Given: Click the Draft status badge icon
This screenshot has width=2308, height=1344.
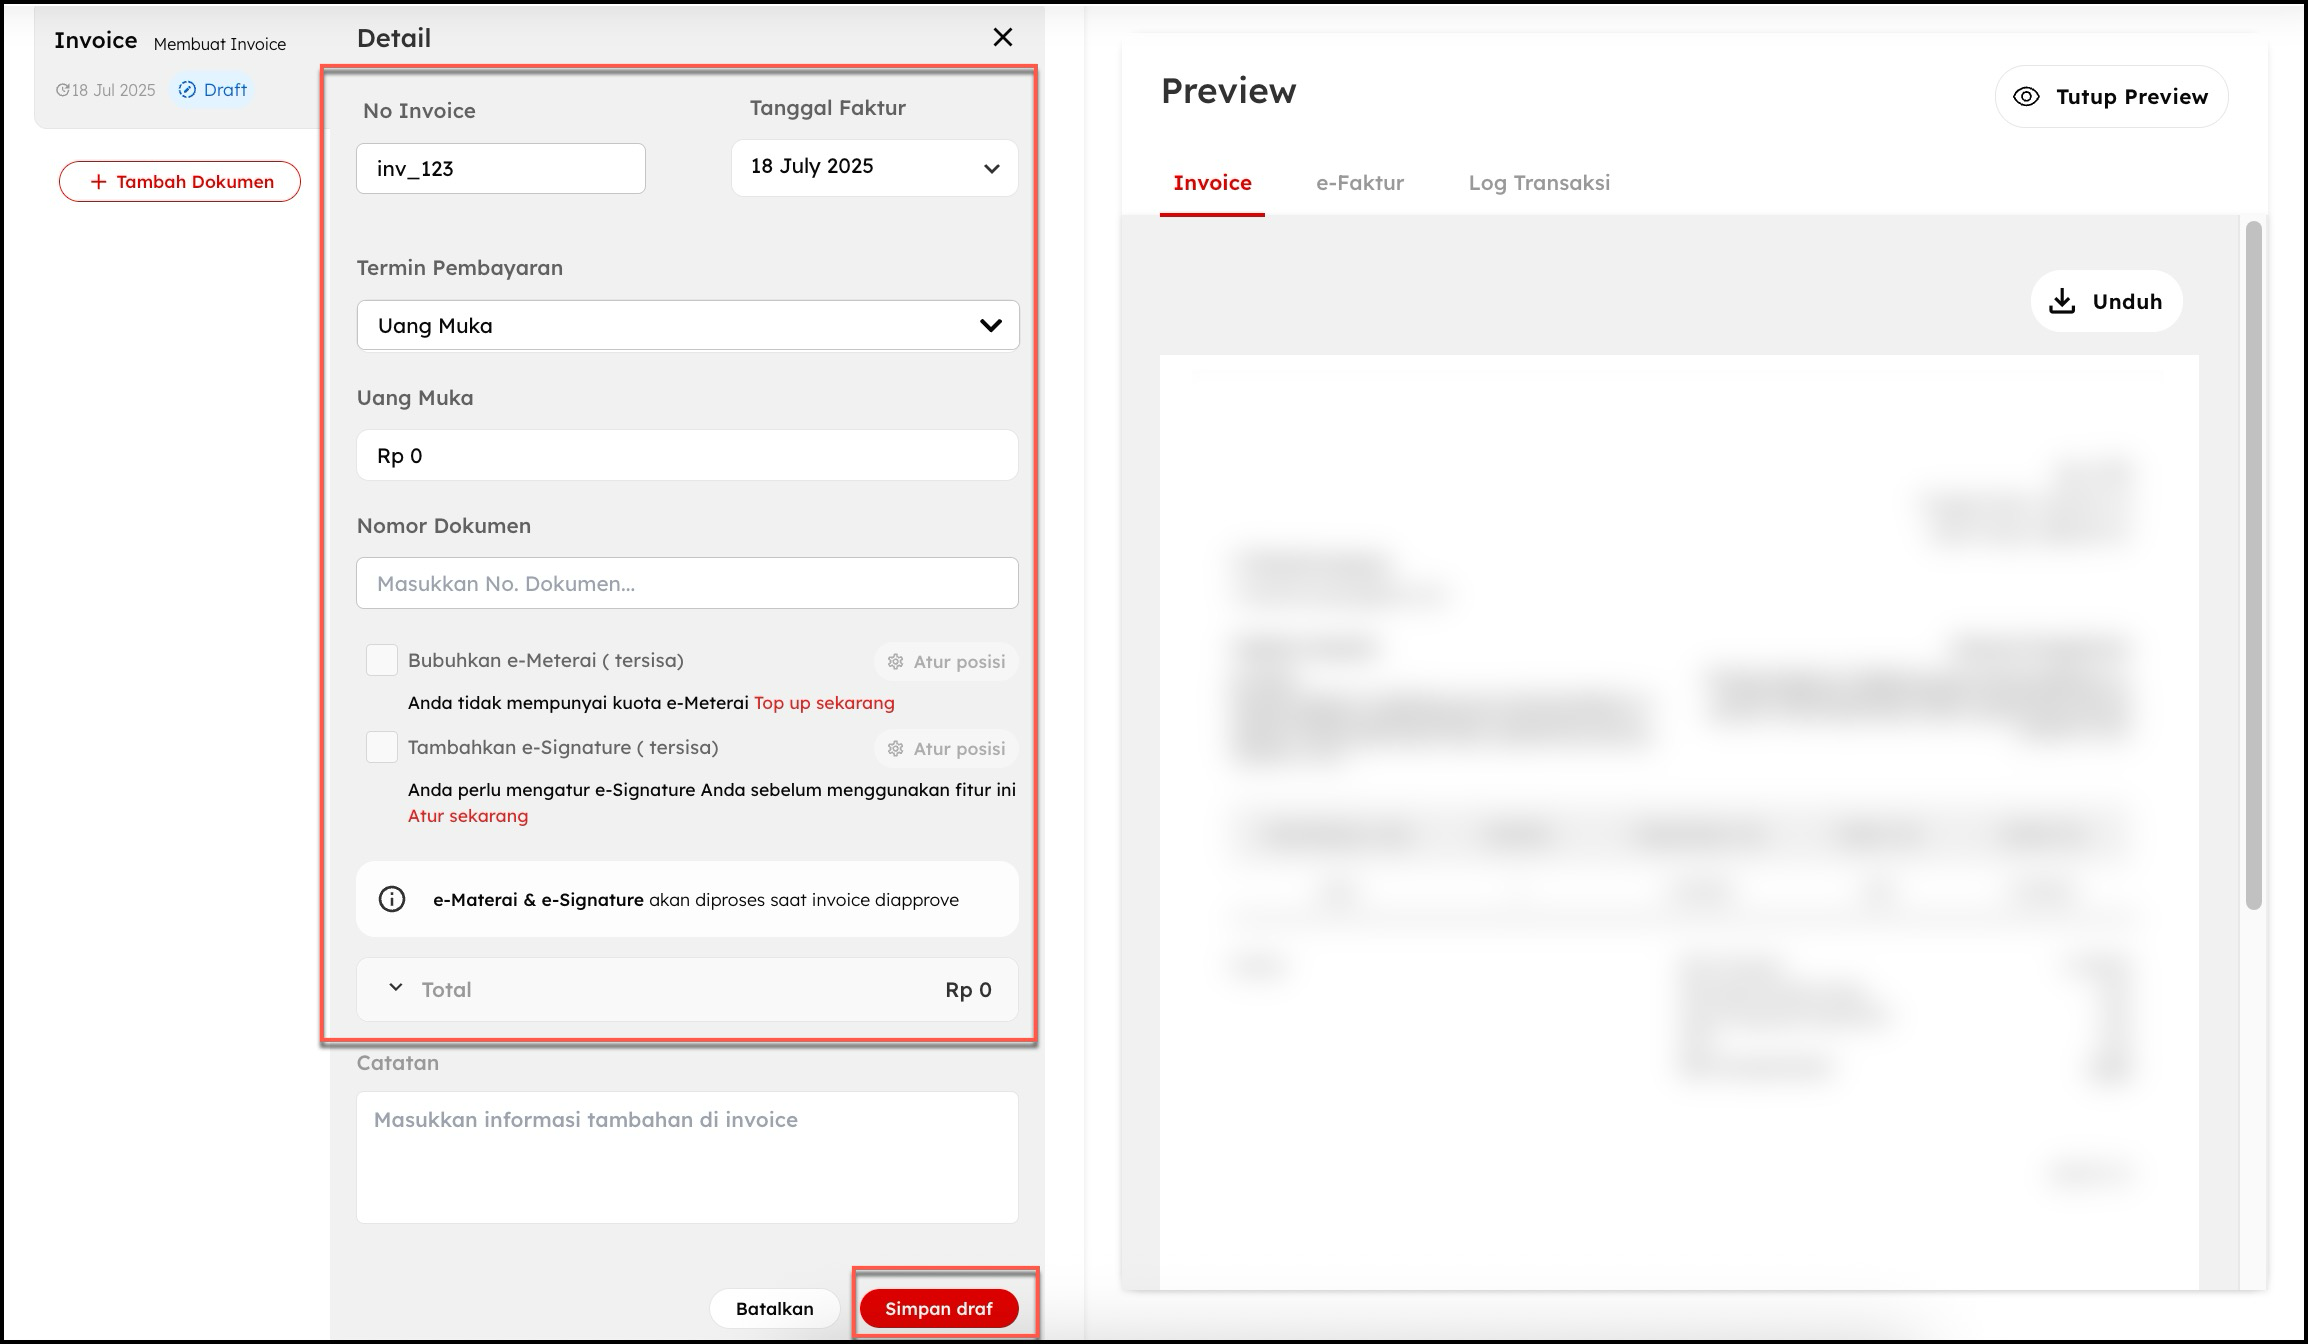Looking at the screenshot, I should 187,90.
